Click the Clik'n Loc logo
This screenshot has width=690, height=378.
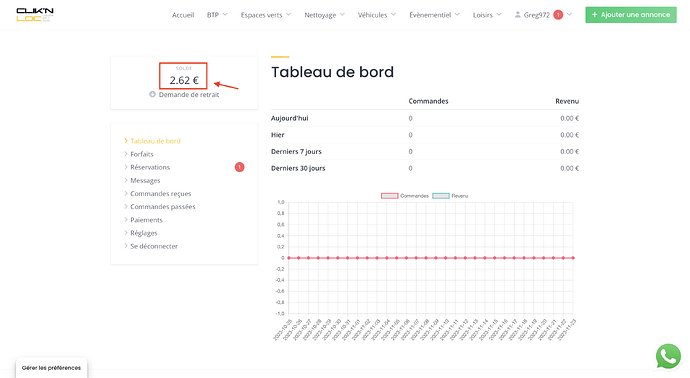click(35, 15)
